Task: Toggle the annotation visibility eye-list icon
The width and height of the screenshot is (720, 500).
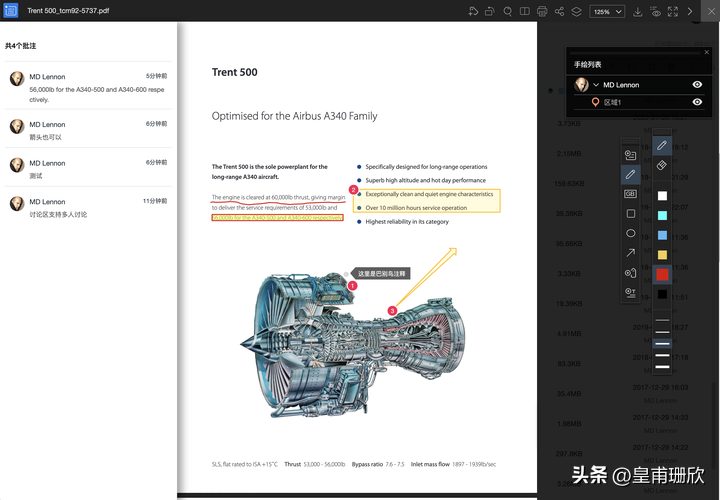Action: (x=656, y=11)
